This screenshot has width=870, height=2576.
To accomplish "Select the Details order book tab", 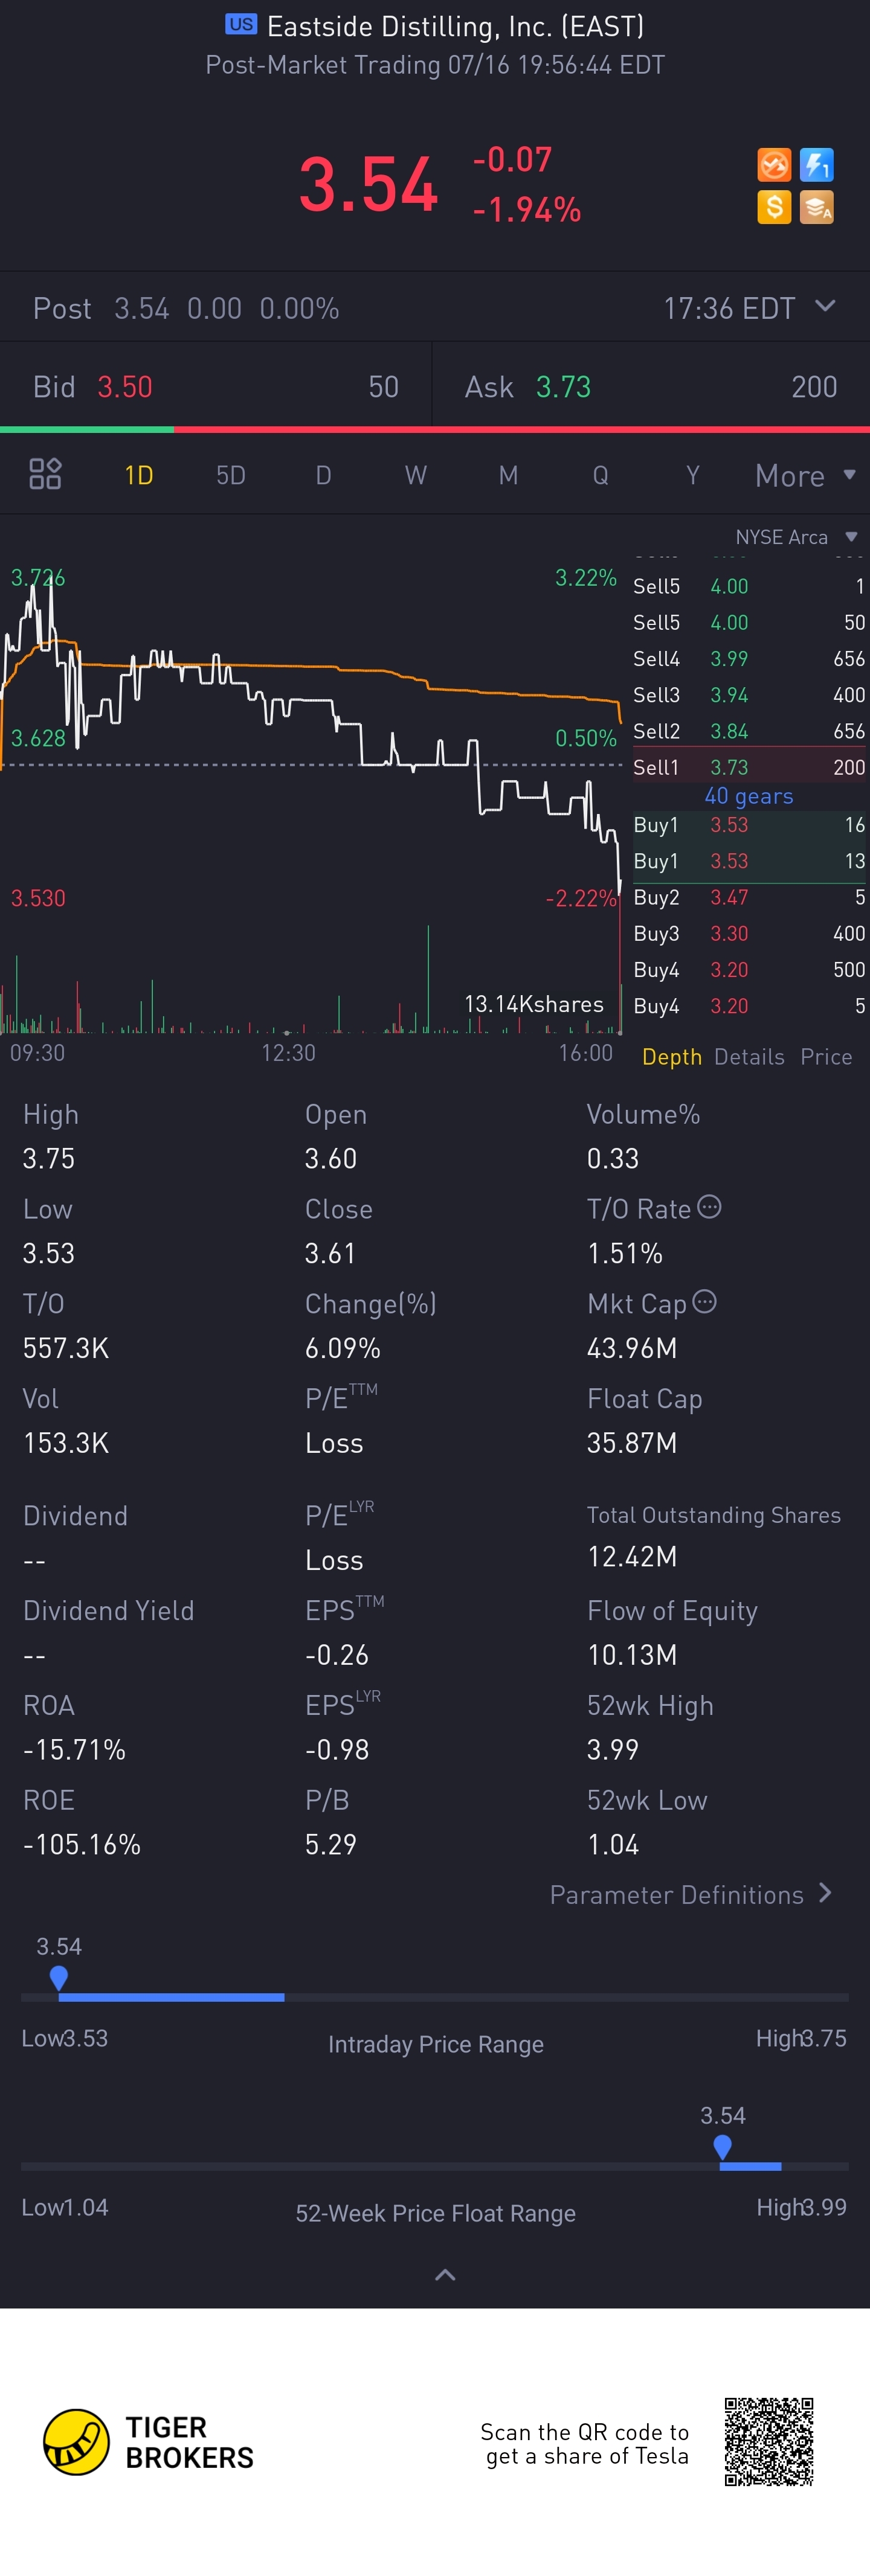I will tap(749, 1057).
